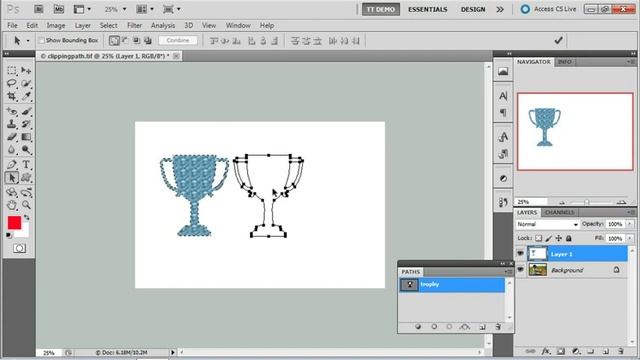Open the Normal blend mode dropdown
This screenshot has width=640, height=360.
coord(547,224)
